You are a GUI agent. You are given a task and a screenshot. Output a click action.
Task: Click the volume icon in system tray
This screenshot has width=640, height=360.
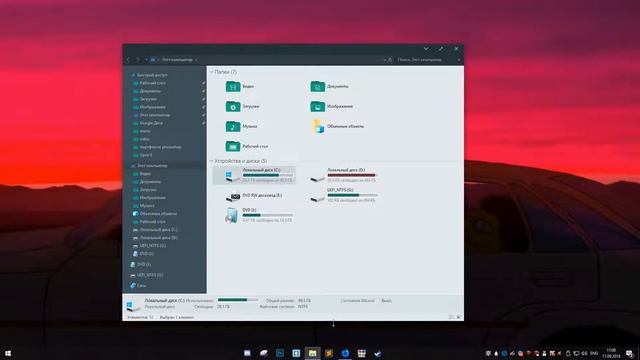[x=584, y=353]
